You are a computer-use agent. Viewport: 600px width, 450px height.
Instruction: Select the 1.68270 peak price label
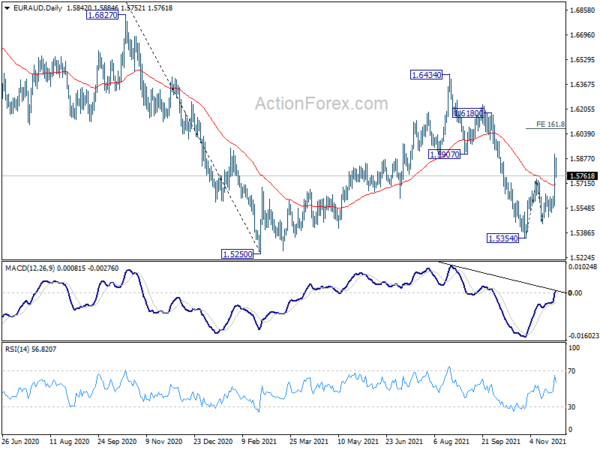coord(102,15)
